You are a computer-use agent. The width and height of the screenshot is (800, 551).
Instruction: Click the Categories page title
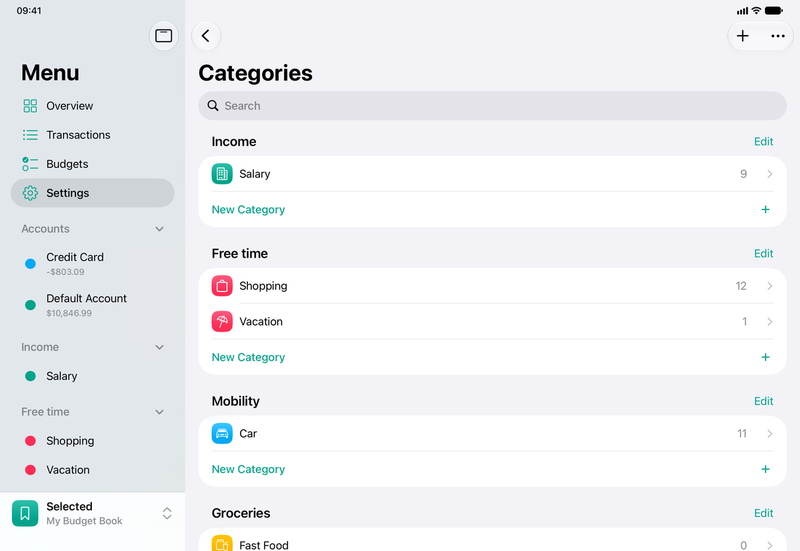(x=255, y=73)
